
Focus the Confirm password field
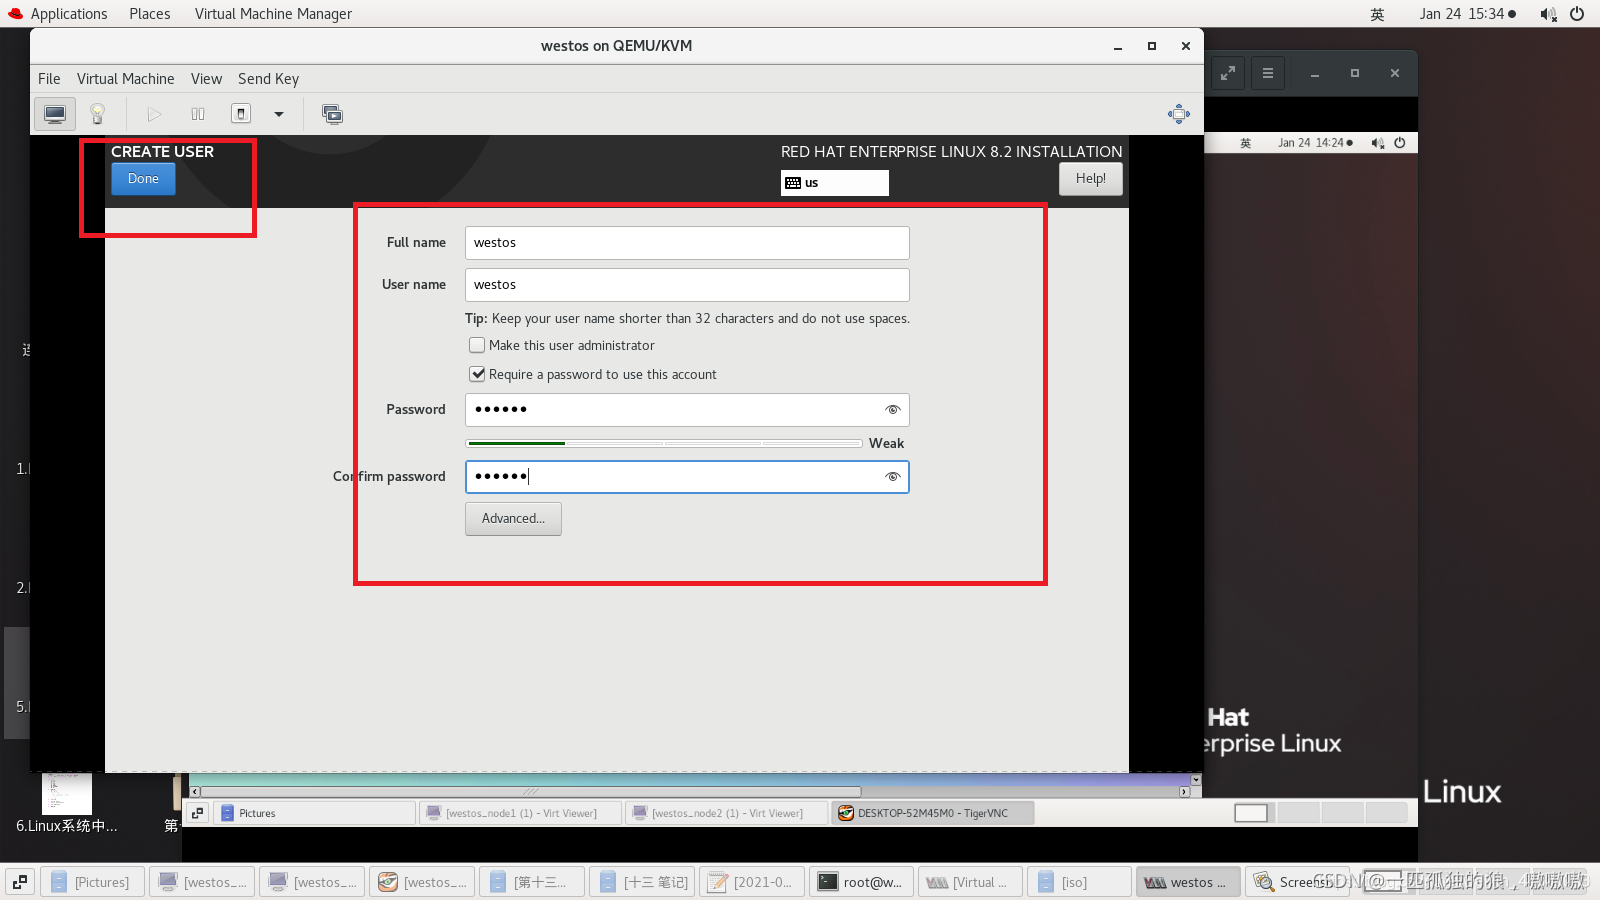(x=687, y=477)
